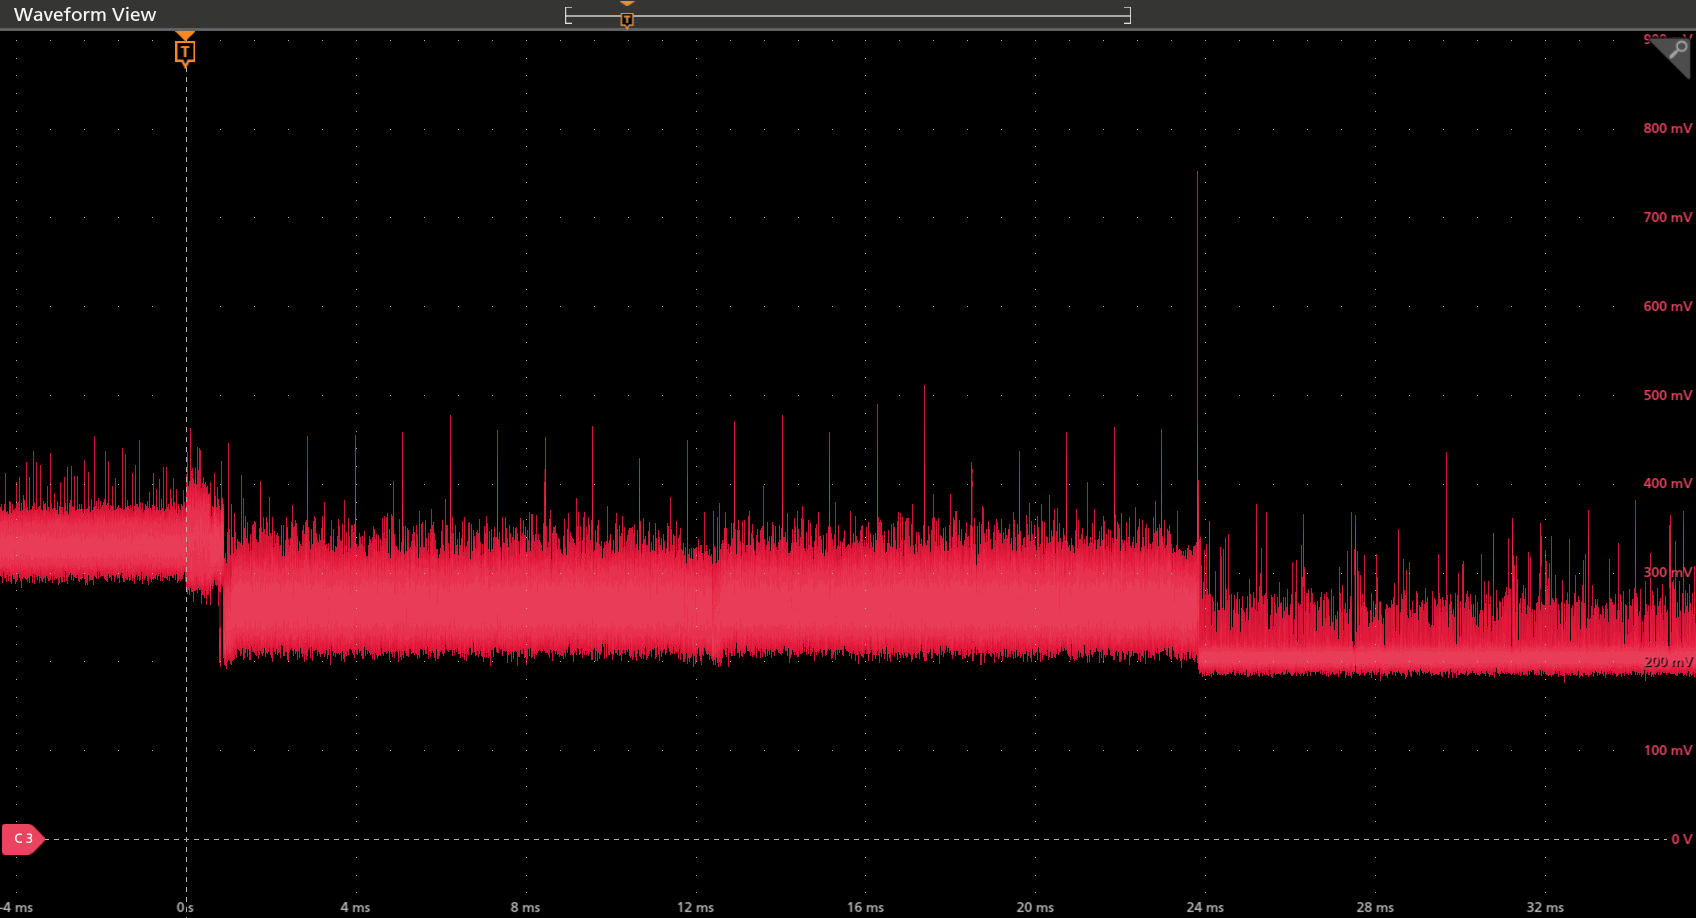
Task: Click the small trigger marker on overview bar
Action: 627,19
